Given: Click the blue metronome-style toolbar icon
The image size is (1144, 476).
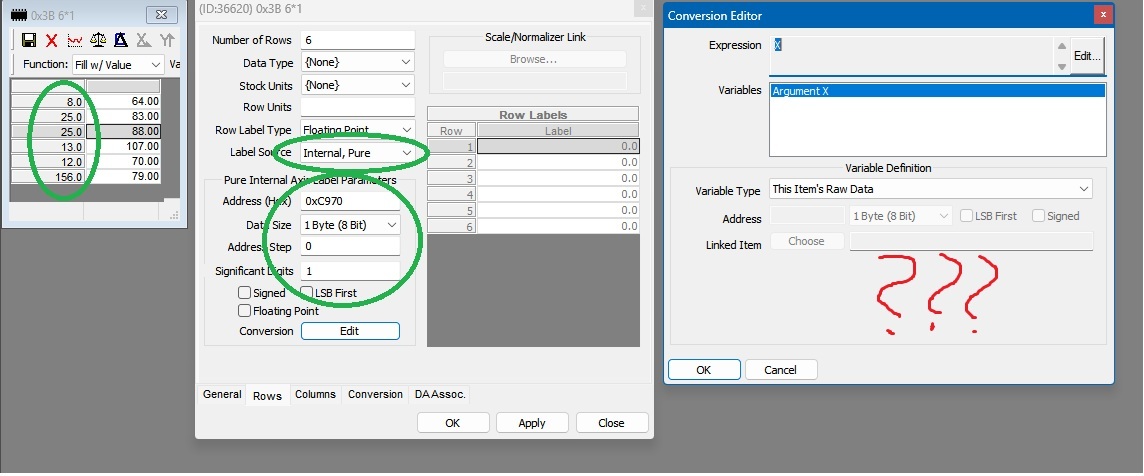Looking at the screenshot, I should [120, 40].
